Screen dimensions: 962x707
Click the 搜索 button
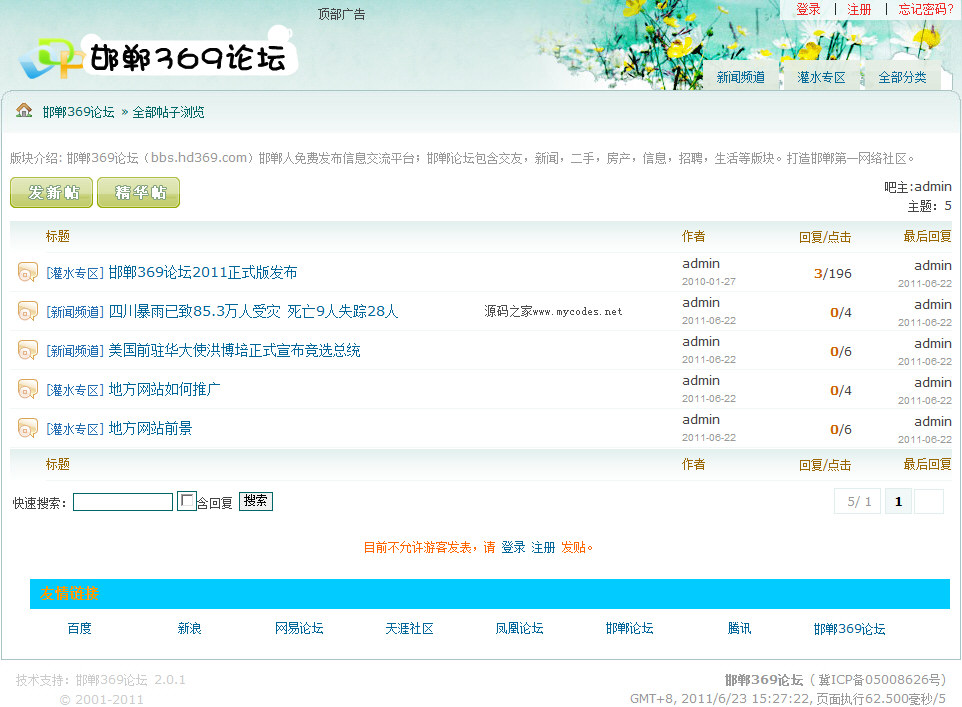[x=255, y=501]
